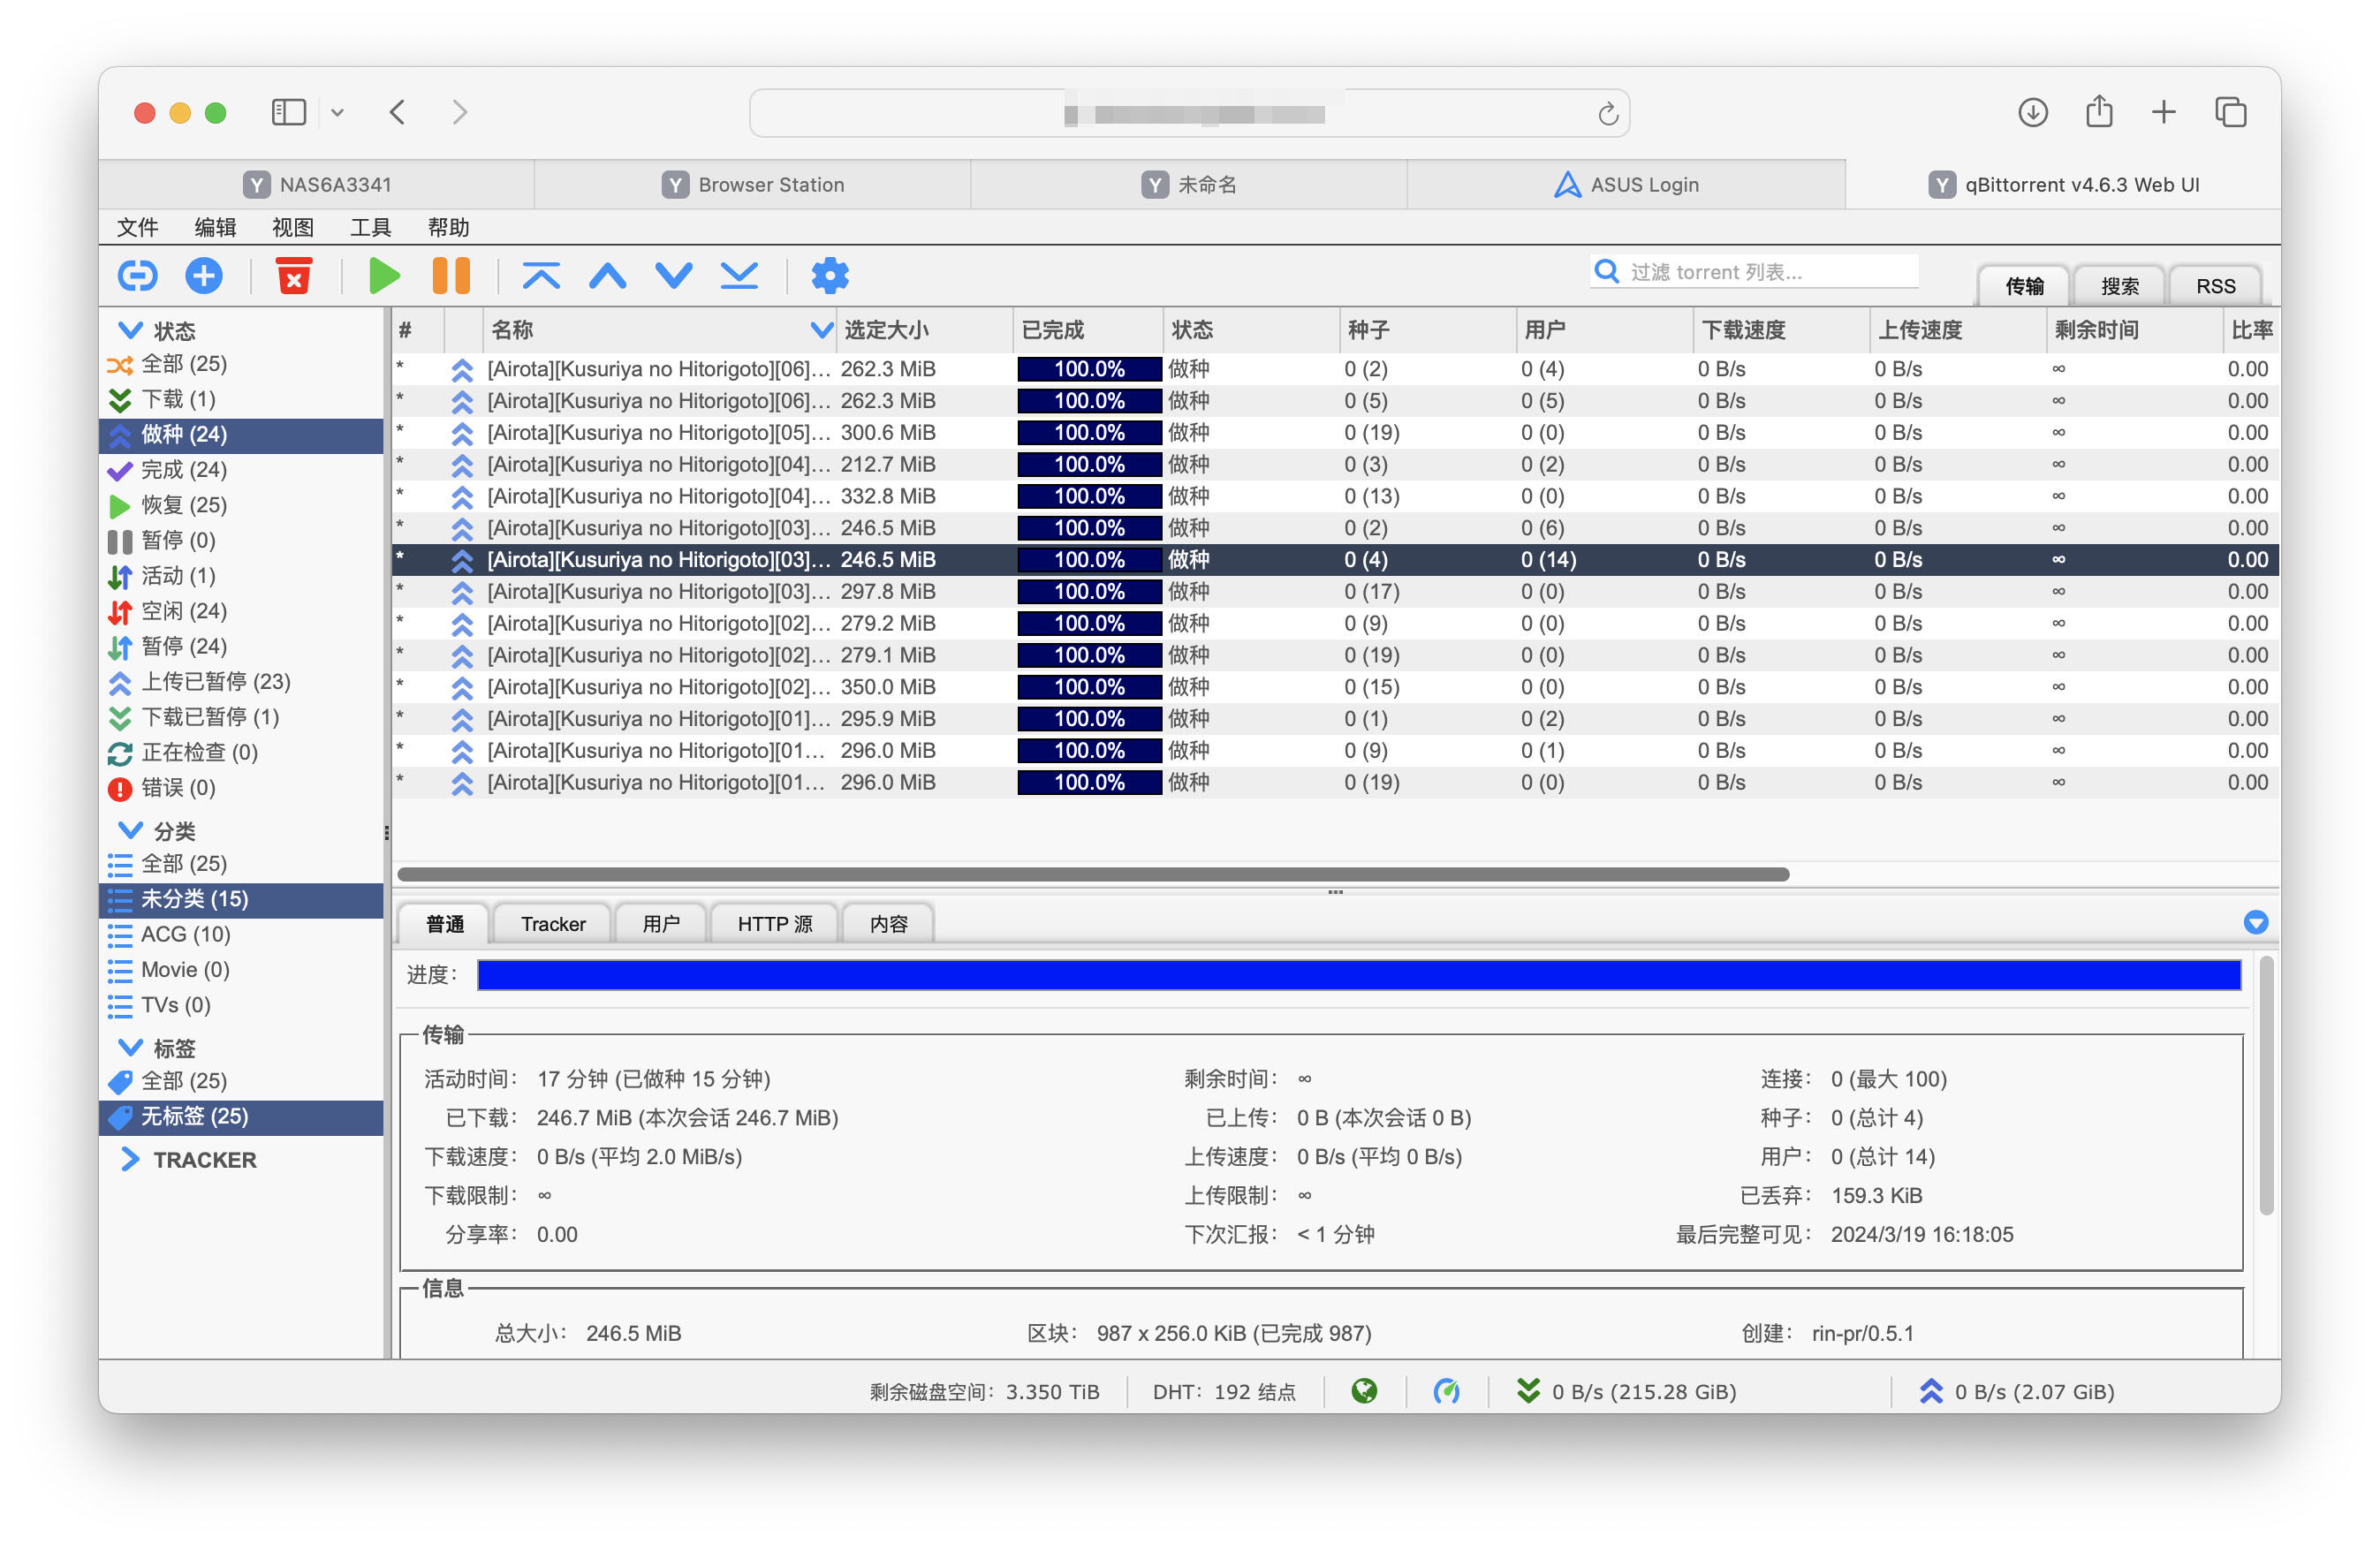Select the TVs (0) category
The image size is (2380, 1544).
point(241,1005)
